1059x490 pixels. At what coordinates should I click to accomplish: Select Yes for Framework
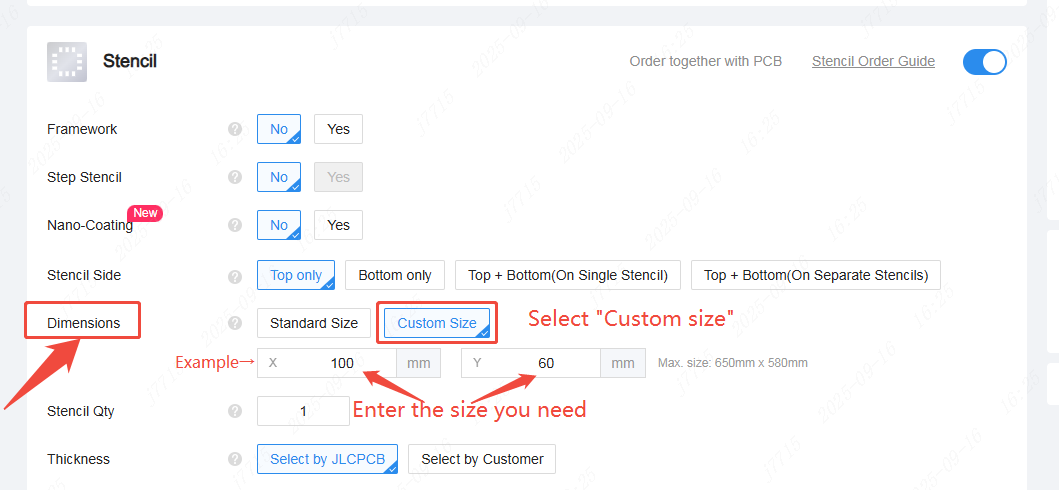[338, 129]
